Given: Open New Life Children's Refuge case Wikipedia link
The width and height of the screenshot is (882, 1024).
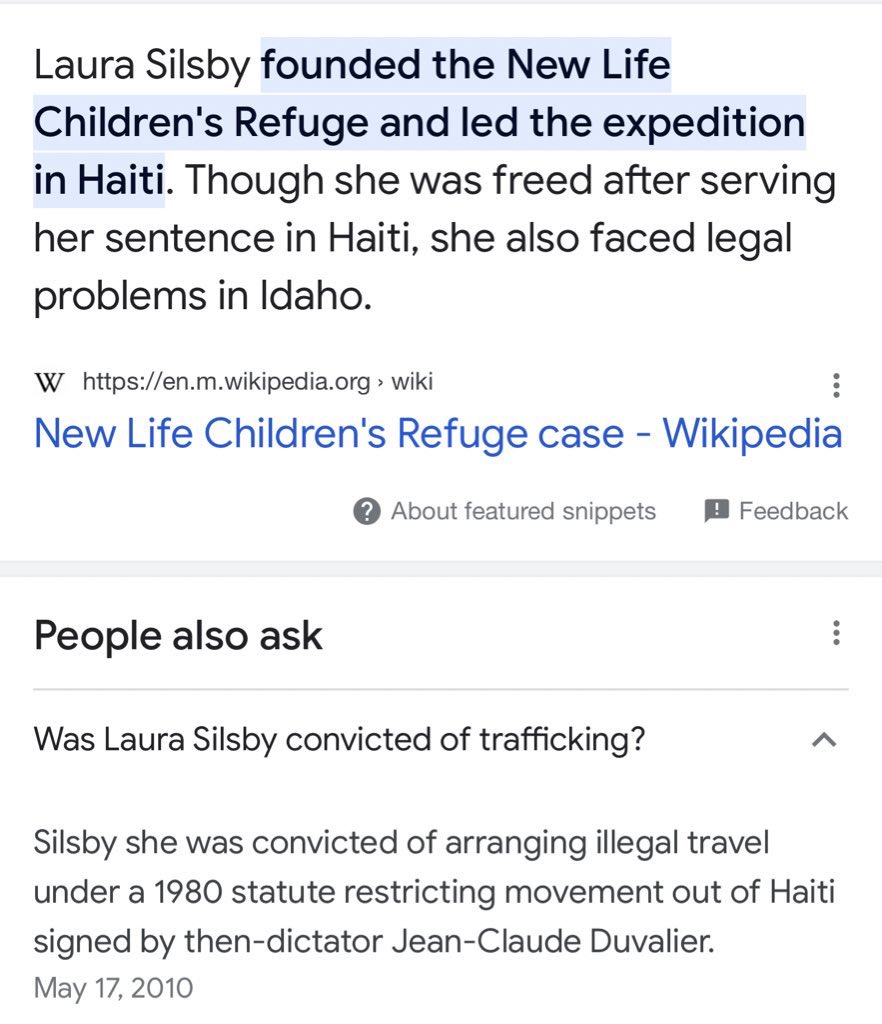Looking at the screenshot, I should pyautogui.click(x=437, y=434).
